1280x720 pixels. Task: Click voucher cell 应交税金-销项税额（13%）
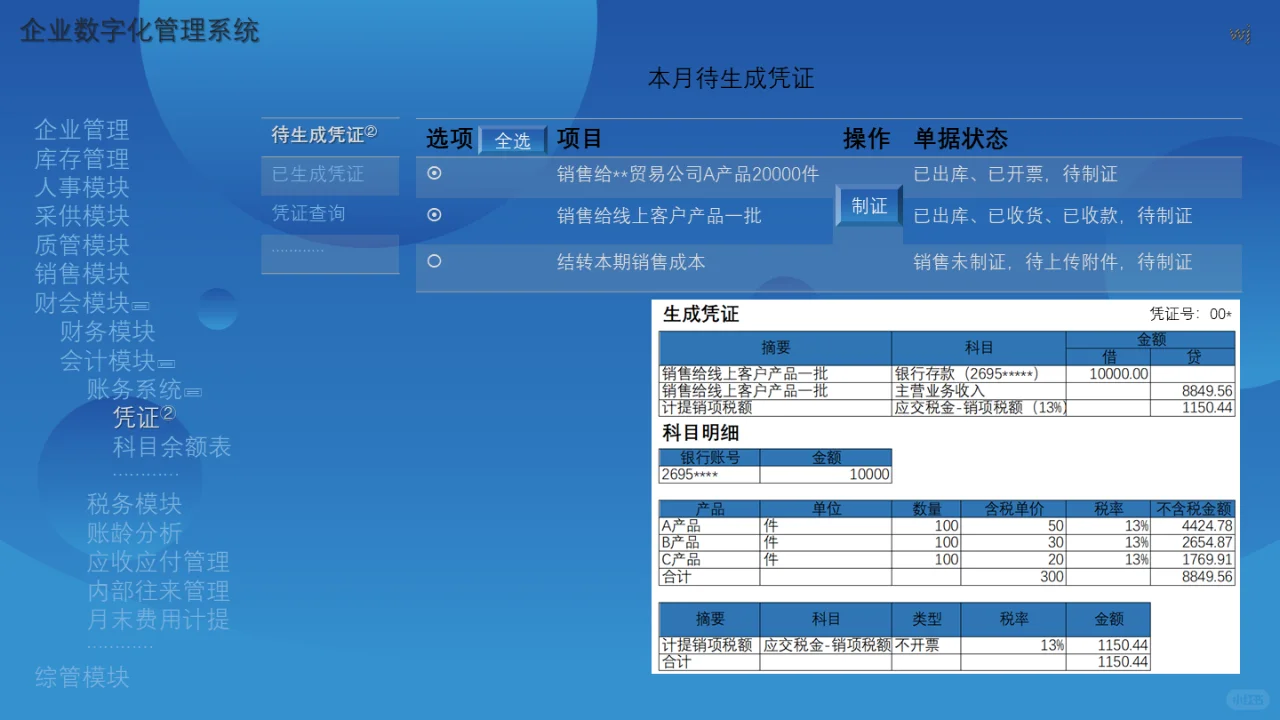point(978,408)
